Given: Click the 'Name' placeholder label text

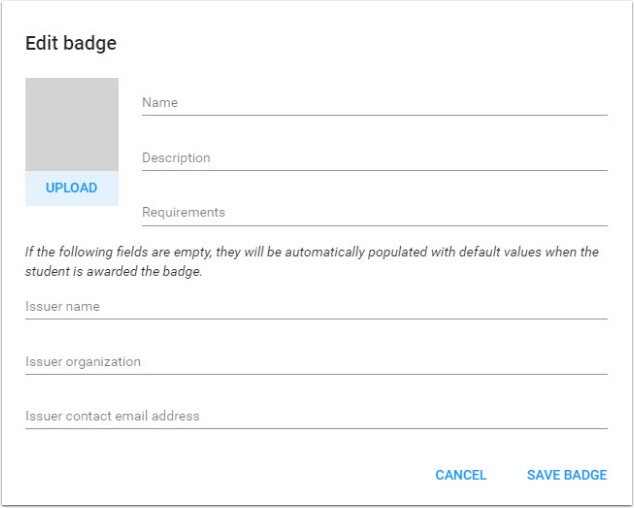Looking at the screenshot, I should point(160,102).
